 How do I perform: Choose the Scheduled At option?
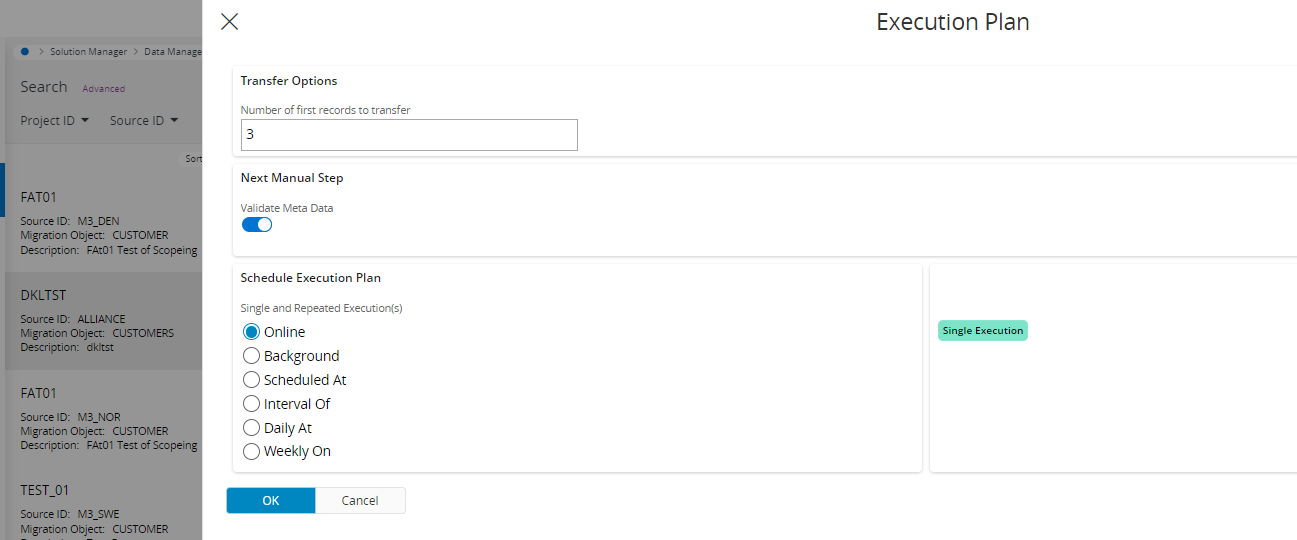[252, 380]
